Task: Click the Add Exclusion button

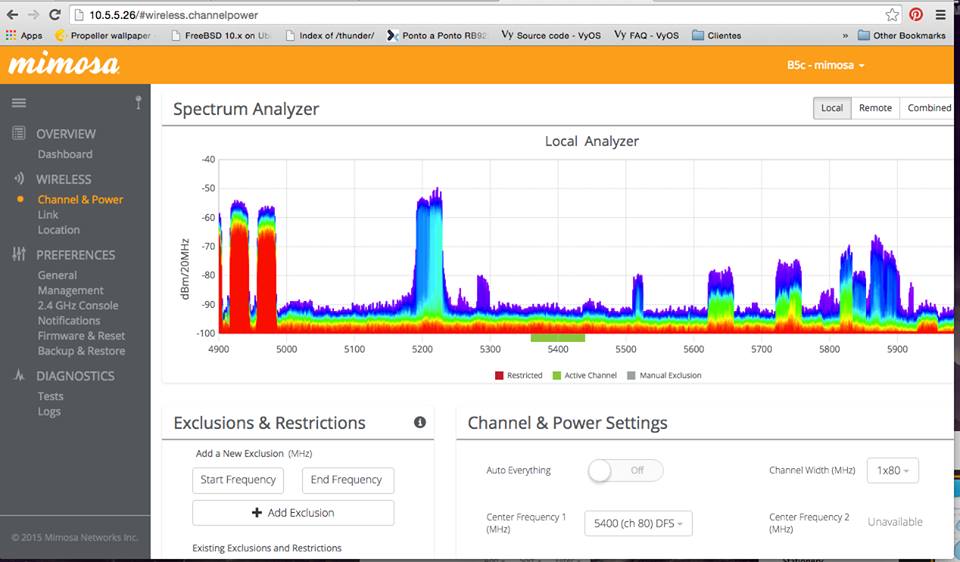Action: [293, 513]
